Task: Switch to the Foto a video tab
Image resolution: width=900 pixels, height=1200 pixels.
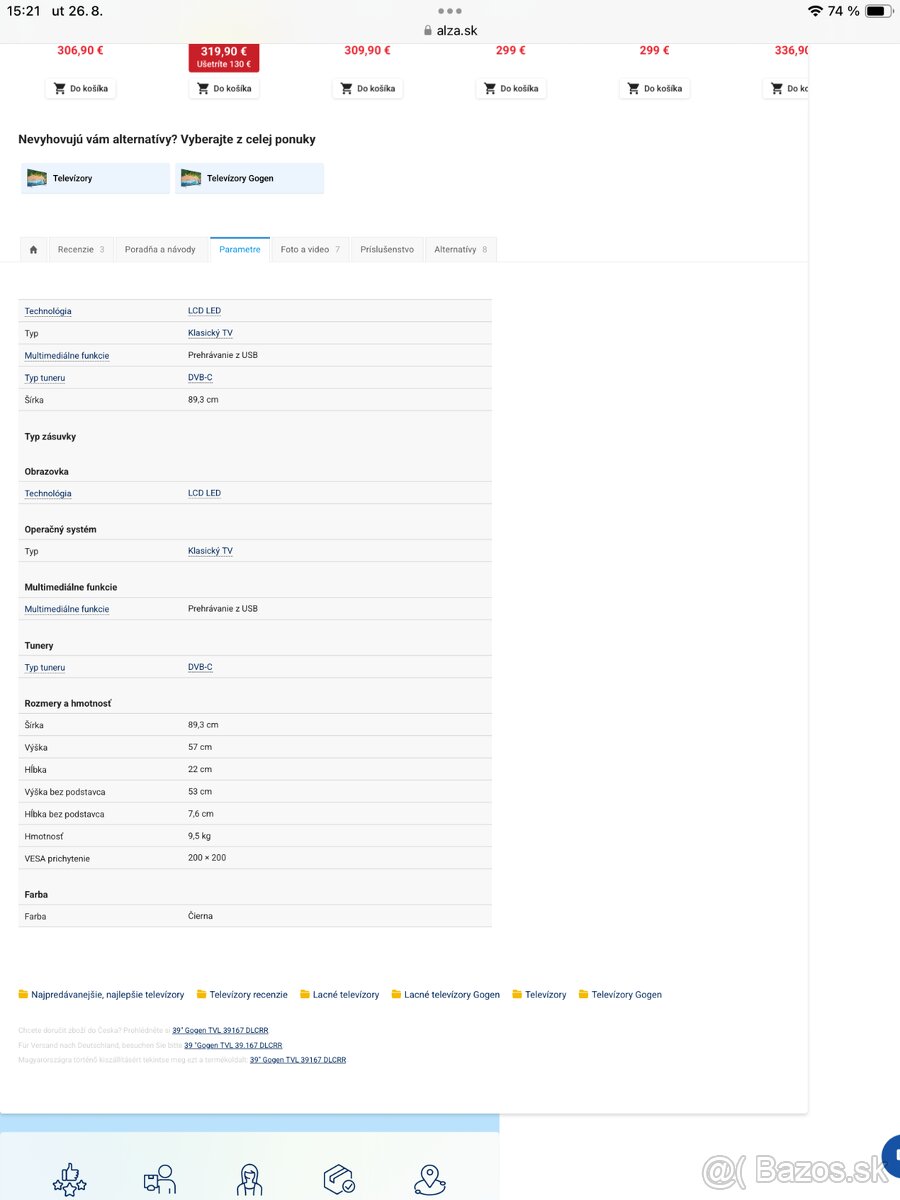Action: [x=309, y=250]
